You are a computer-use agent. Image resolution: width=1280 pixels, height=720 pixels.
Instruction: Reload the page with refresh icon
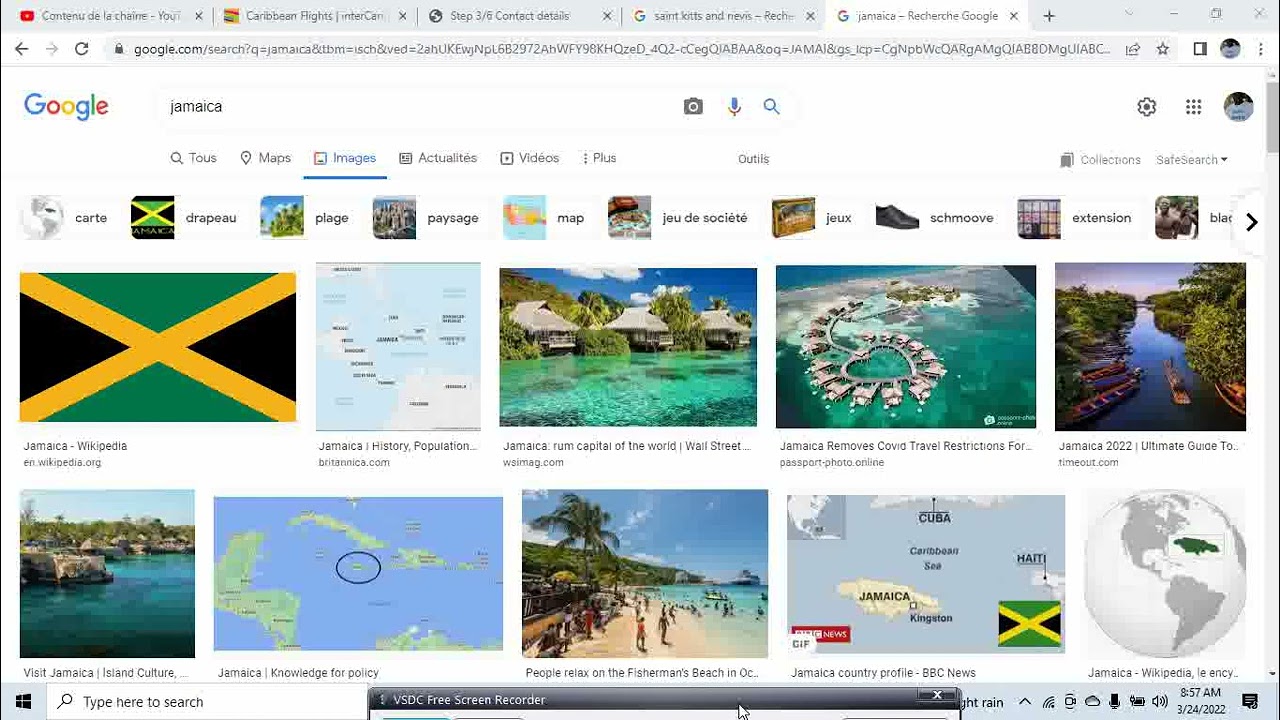(82, 48)
